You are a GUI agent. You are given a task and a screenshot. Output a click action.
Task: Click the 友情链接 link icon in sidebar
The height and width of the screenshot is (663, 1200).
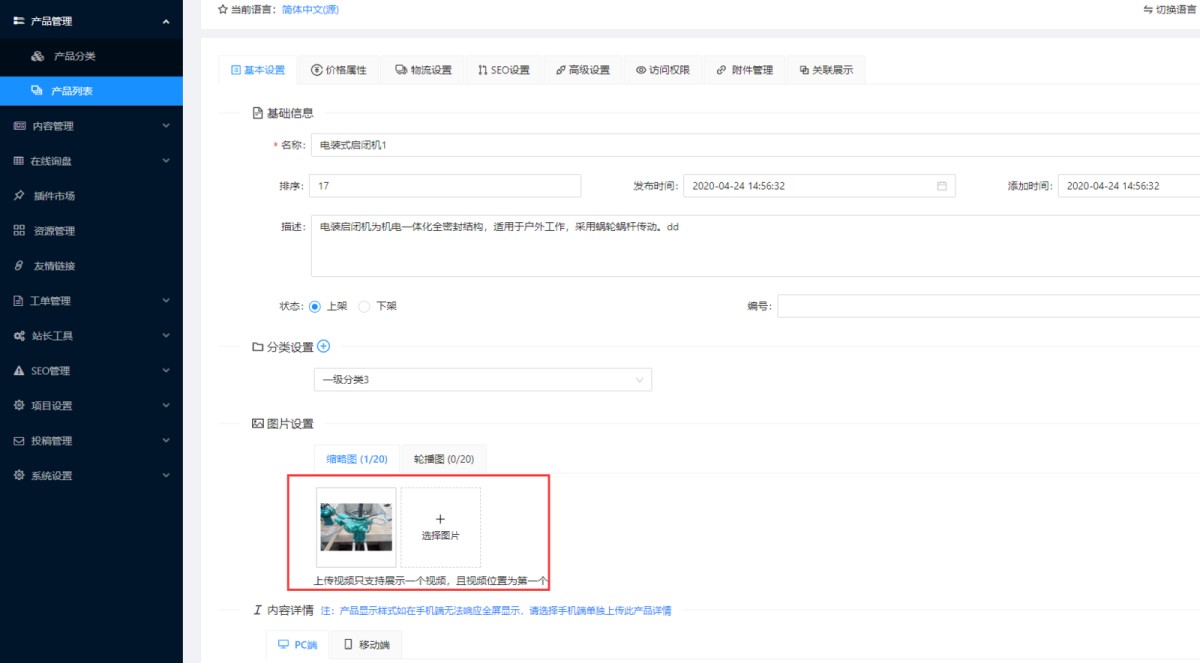tap(19, 266)
